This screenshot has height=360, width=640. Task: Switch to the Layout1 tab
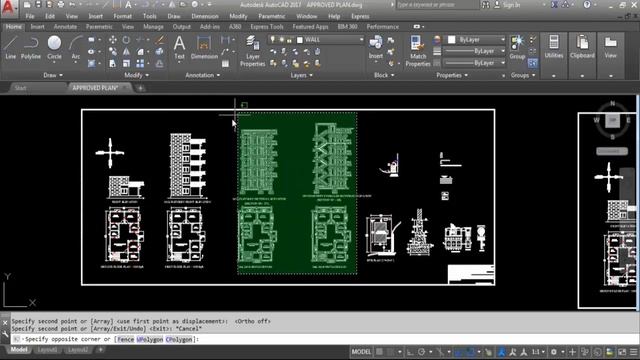click(47, 350)
